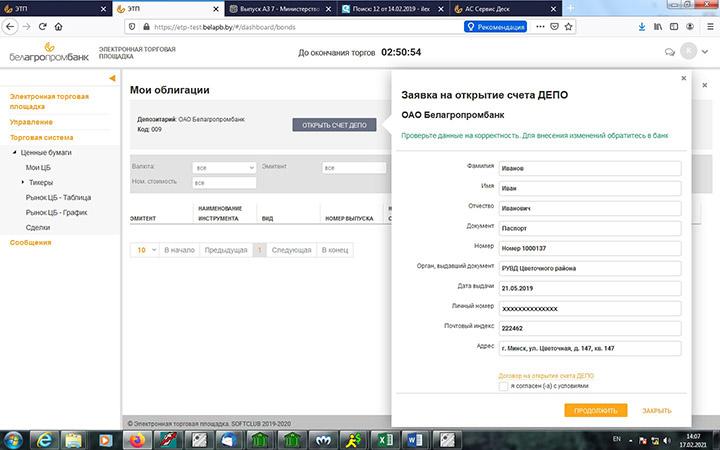The width and height of the screenshot is (720, 450).
Task: Open the chat messages icon in header
Action: (669, 52)
